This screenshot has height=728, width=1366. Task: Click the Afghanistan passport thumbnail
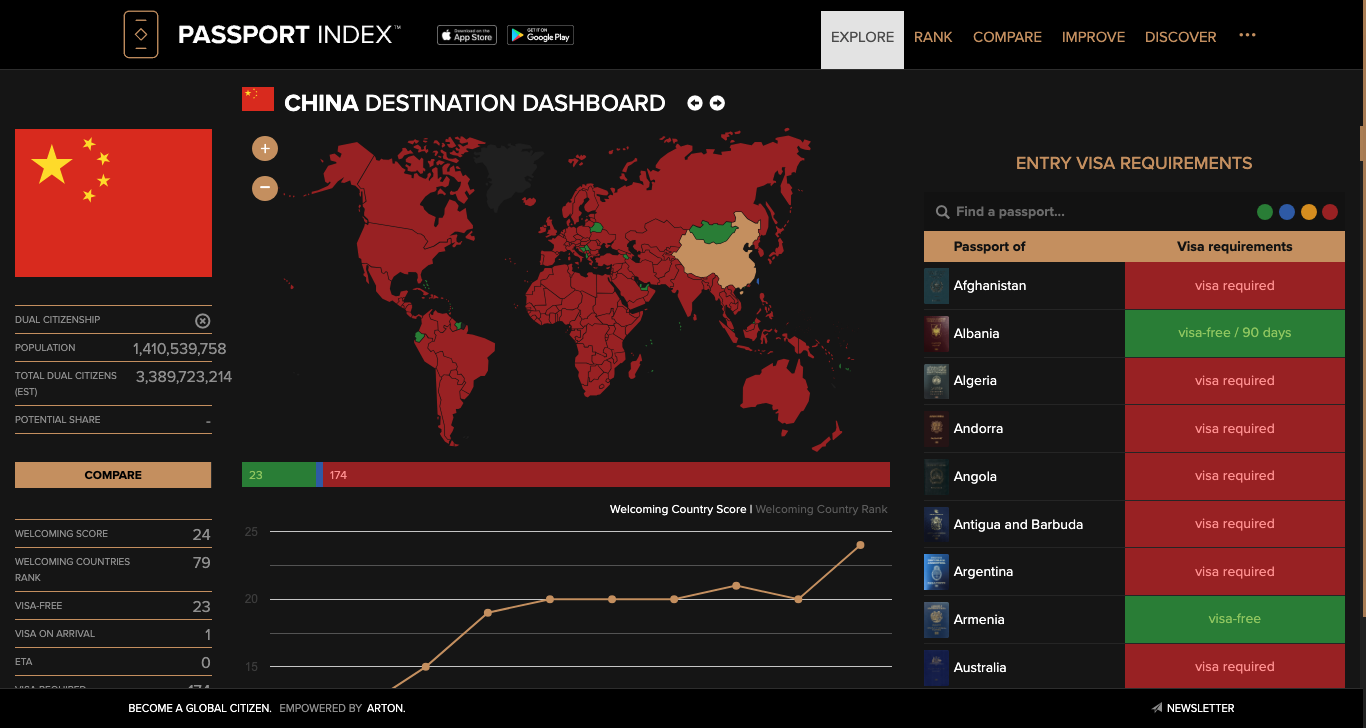click(x=936, y=286)
